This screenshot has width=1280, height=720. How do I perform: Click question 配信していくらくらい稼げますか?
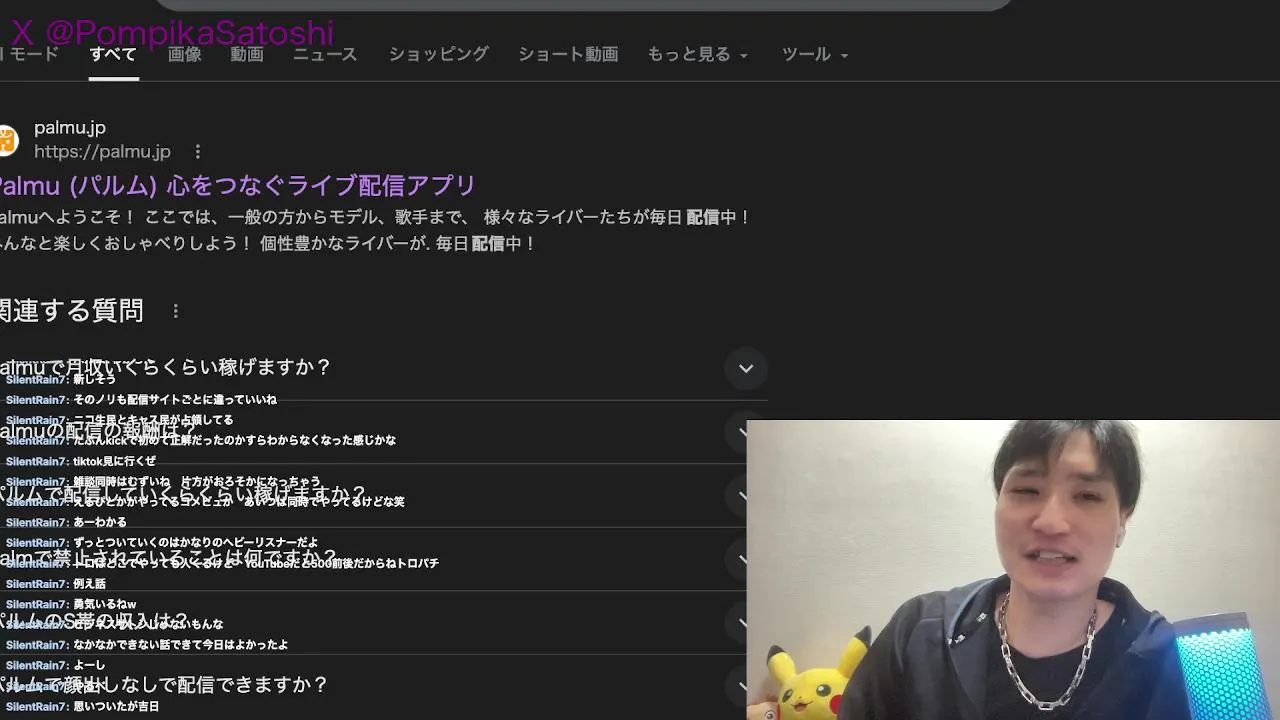point(184,494)
